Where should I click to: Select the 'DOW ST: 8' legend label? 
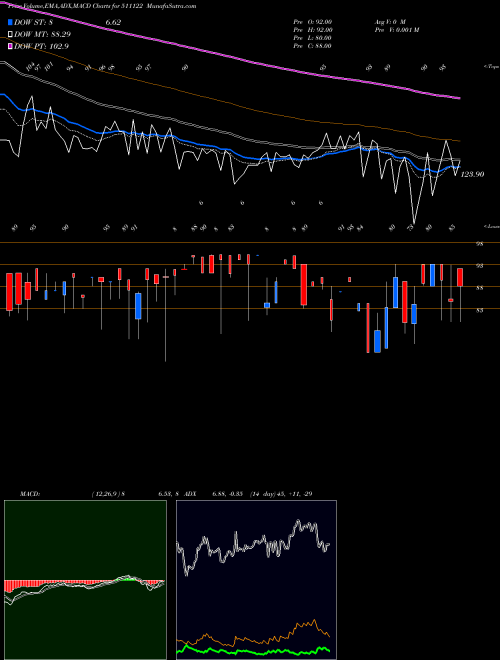coord(32,22)
